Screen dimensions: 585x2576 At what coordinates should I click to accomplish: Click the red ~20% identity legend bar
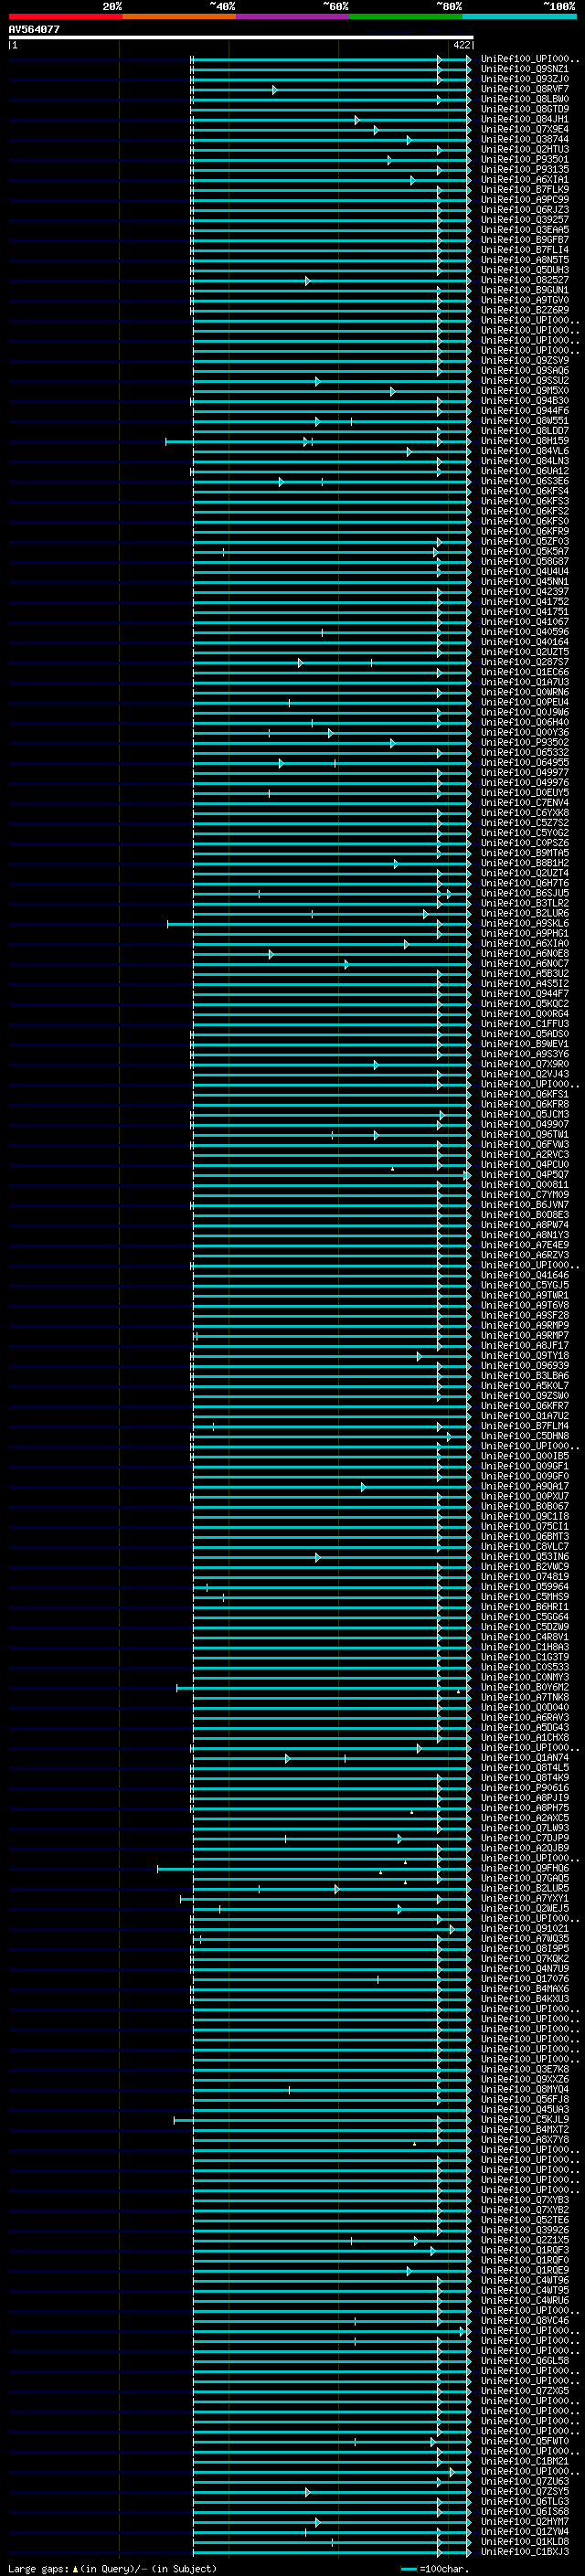65,16
